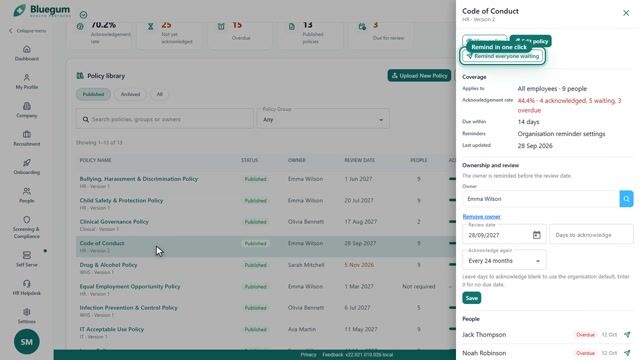Click the Owner field with Emma Wilson
Viewport: 640px width, 360px height.
[541, 199]
